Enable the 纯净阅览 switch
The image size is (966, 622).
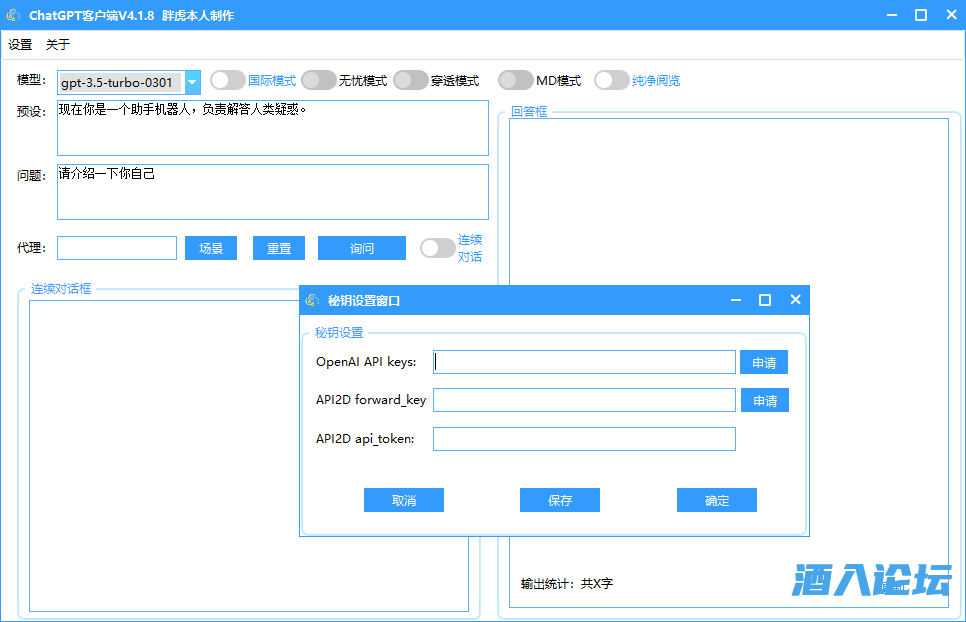tap(612, 80)
